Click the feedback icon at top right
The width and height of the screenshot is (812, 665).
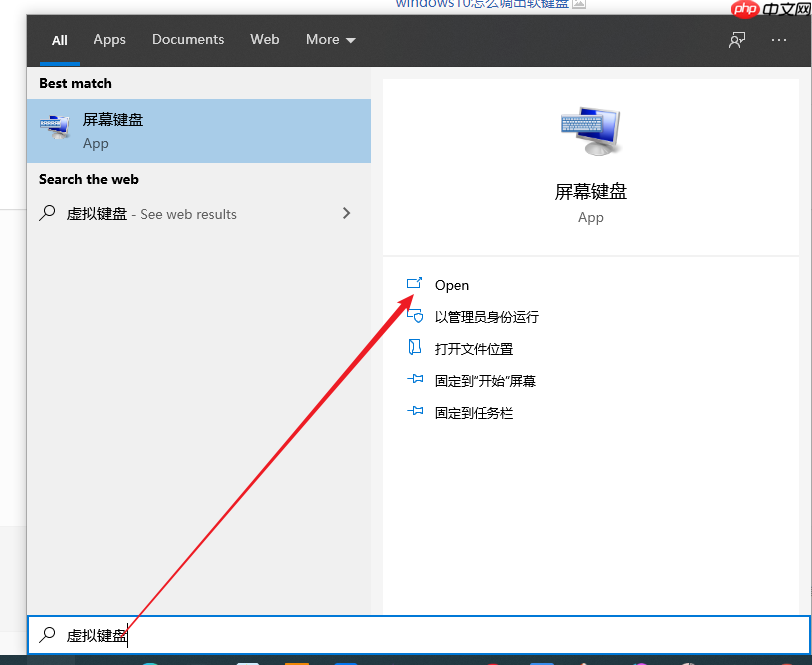click(736, 39)
